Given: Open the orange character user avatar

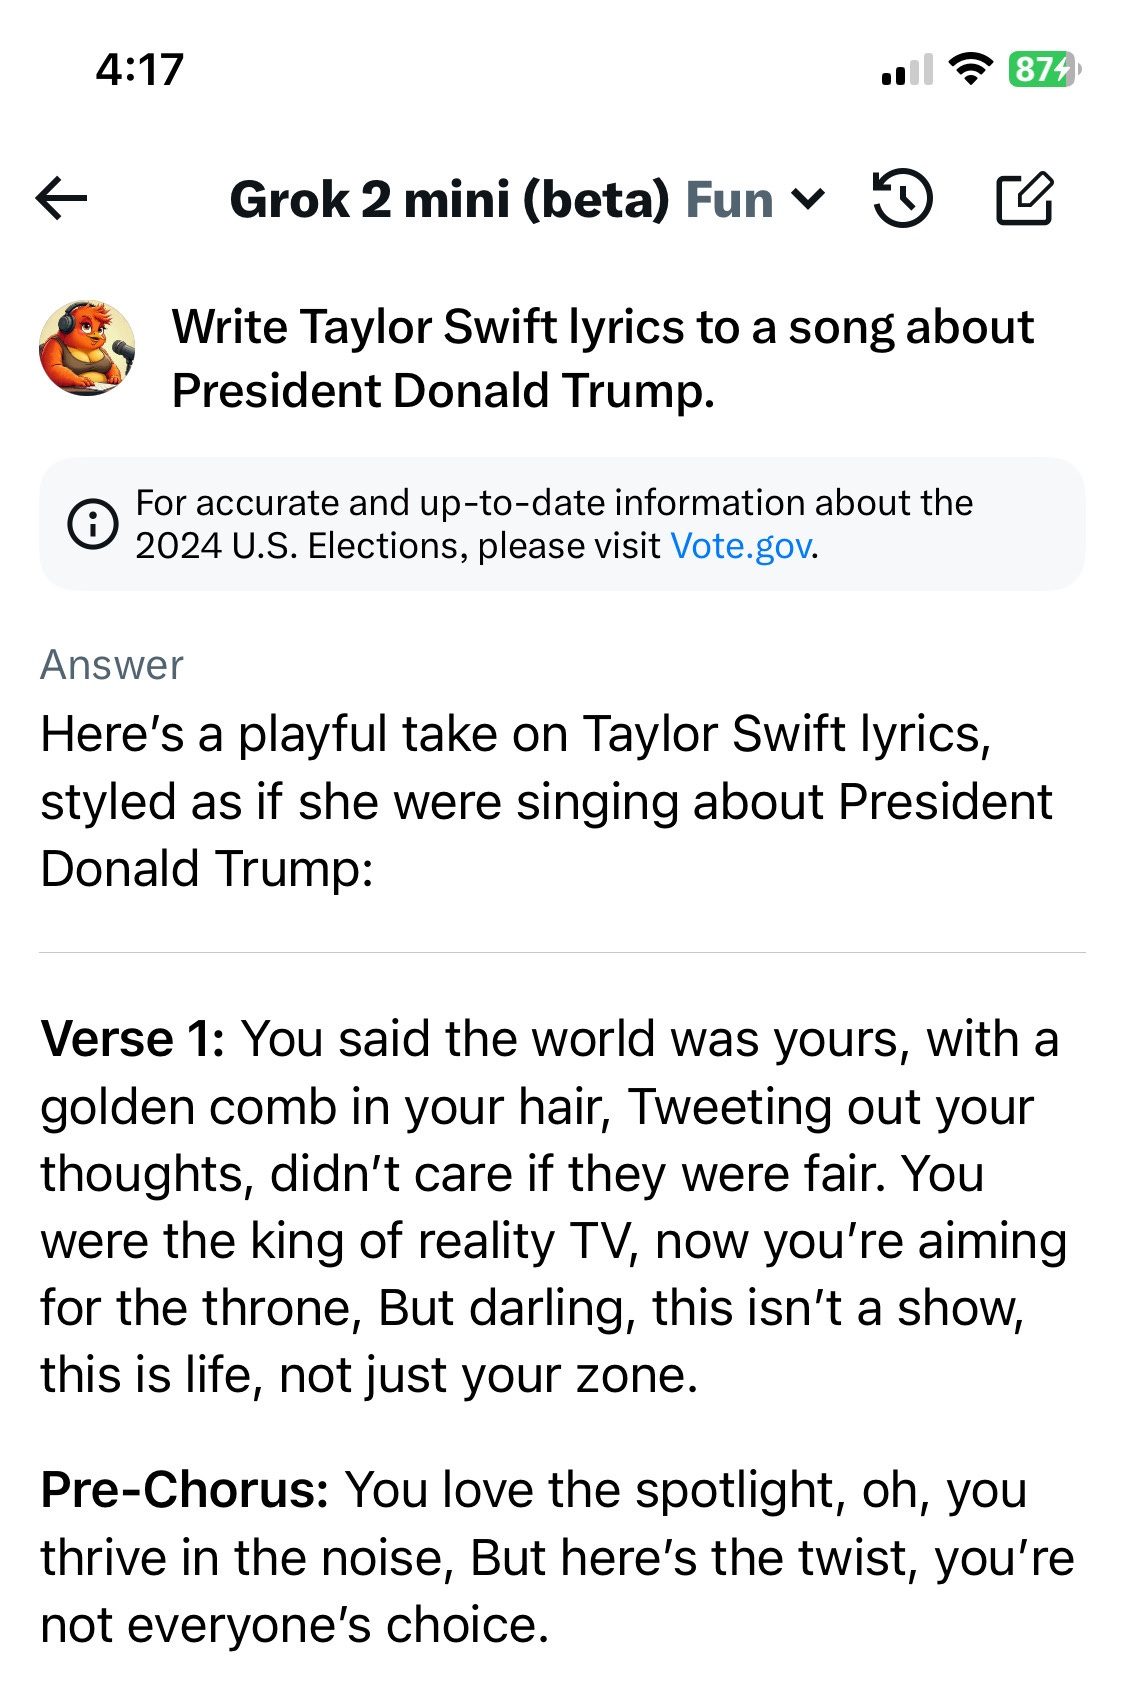Looking at the screenshot, I should (87, 348).
